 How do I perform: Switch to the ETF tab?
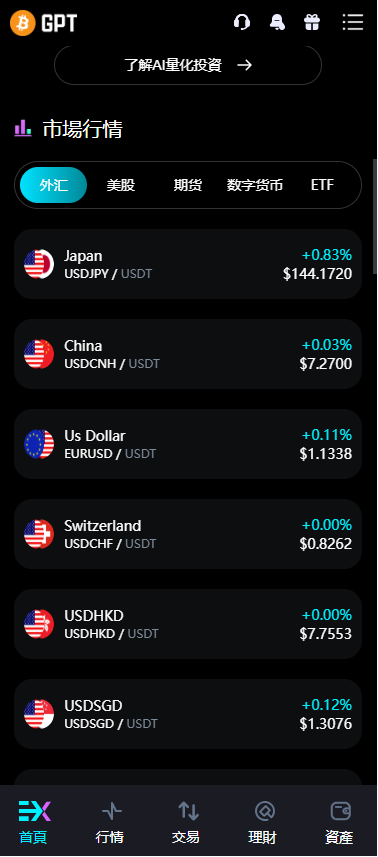(x=322, y=185)
